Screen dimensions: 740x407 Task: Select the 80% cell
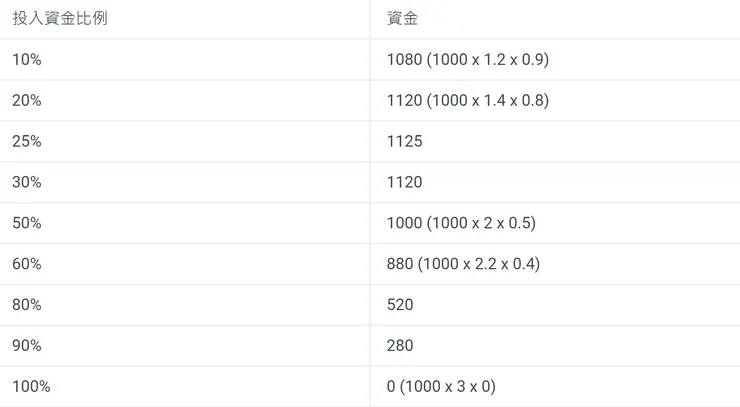[27, 304]
